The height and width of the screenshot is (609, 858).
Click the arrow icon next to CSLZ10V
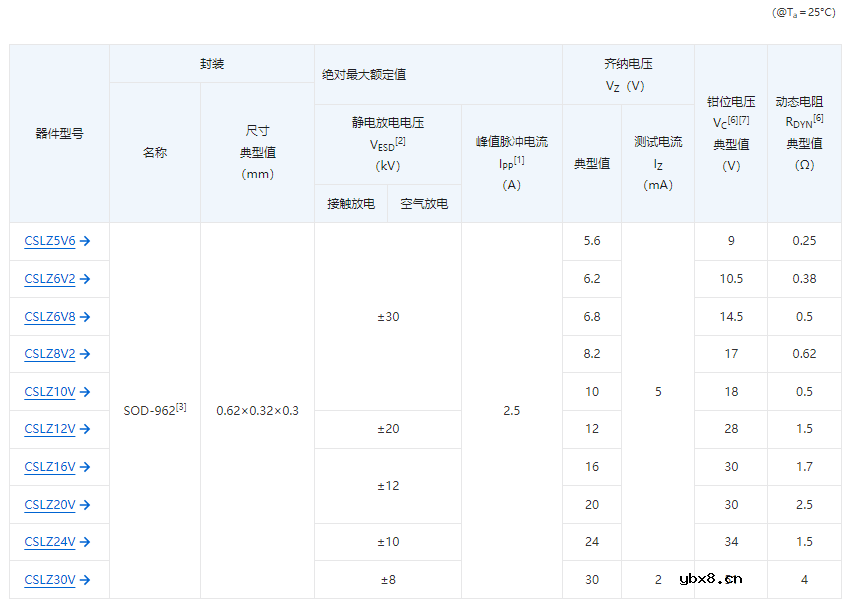[x=85, y=391]
